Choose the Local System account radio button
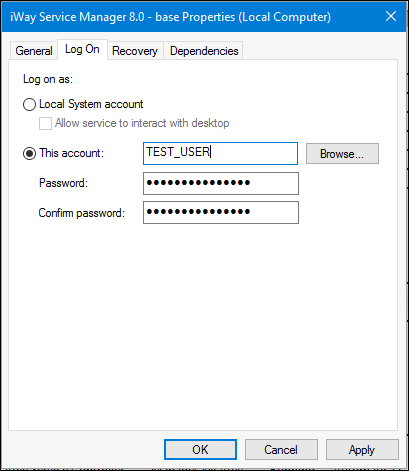The height and width of the screenshot is (471, 409). 29,104
